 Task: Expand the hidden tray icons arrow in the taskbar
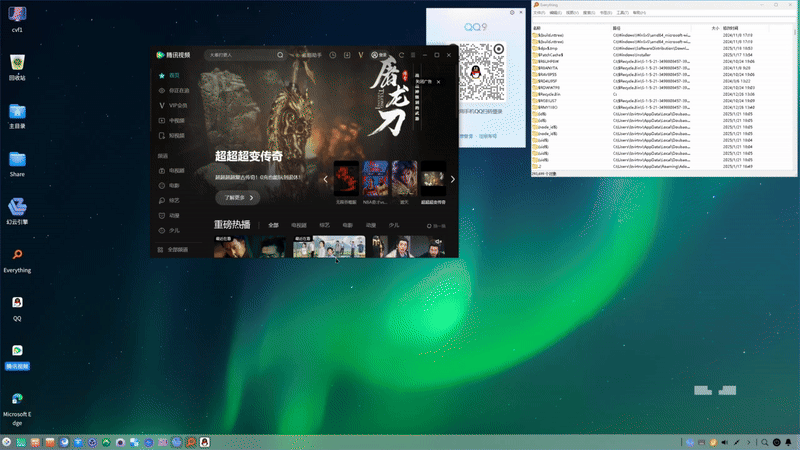click(x=749, y=442)
